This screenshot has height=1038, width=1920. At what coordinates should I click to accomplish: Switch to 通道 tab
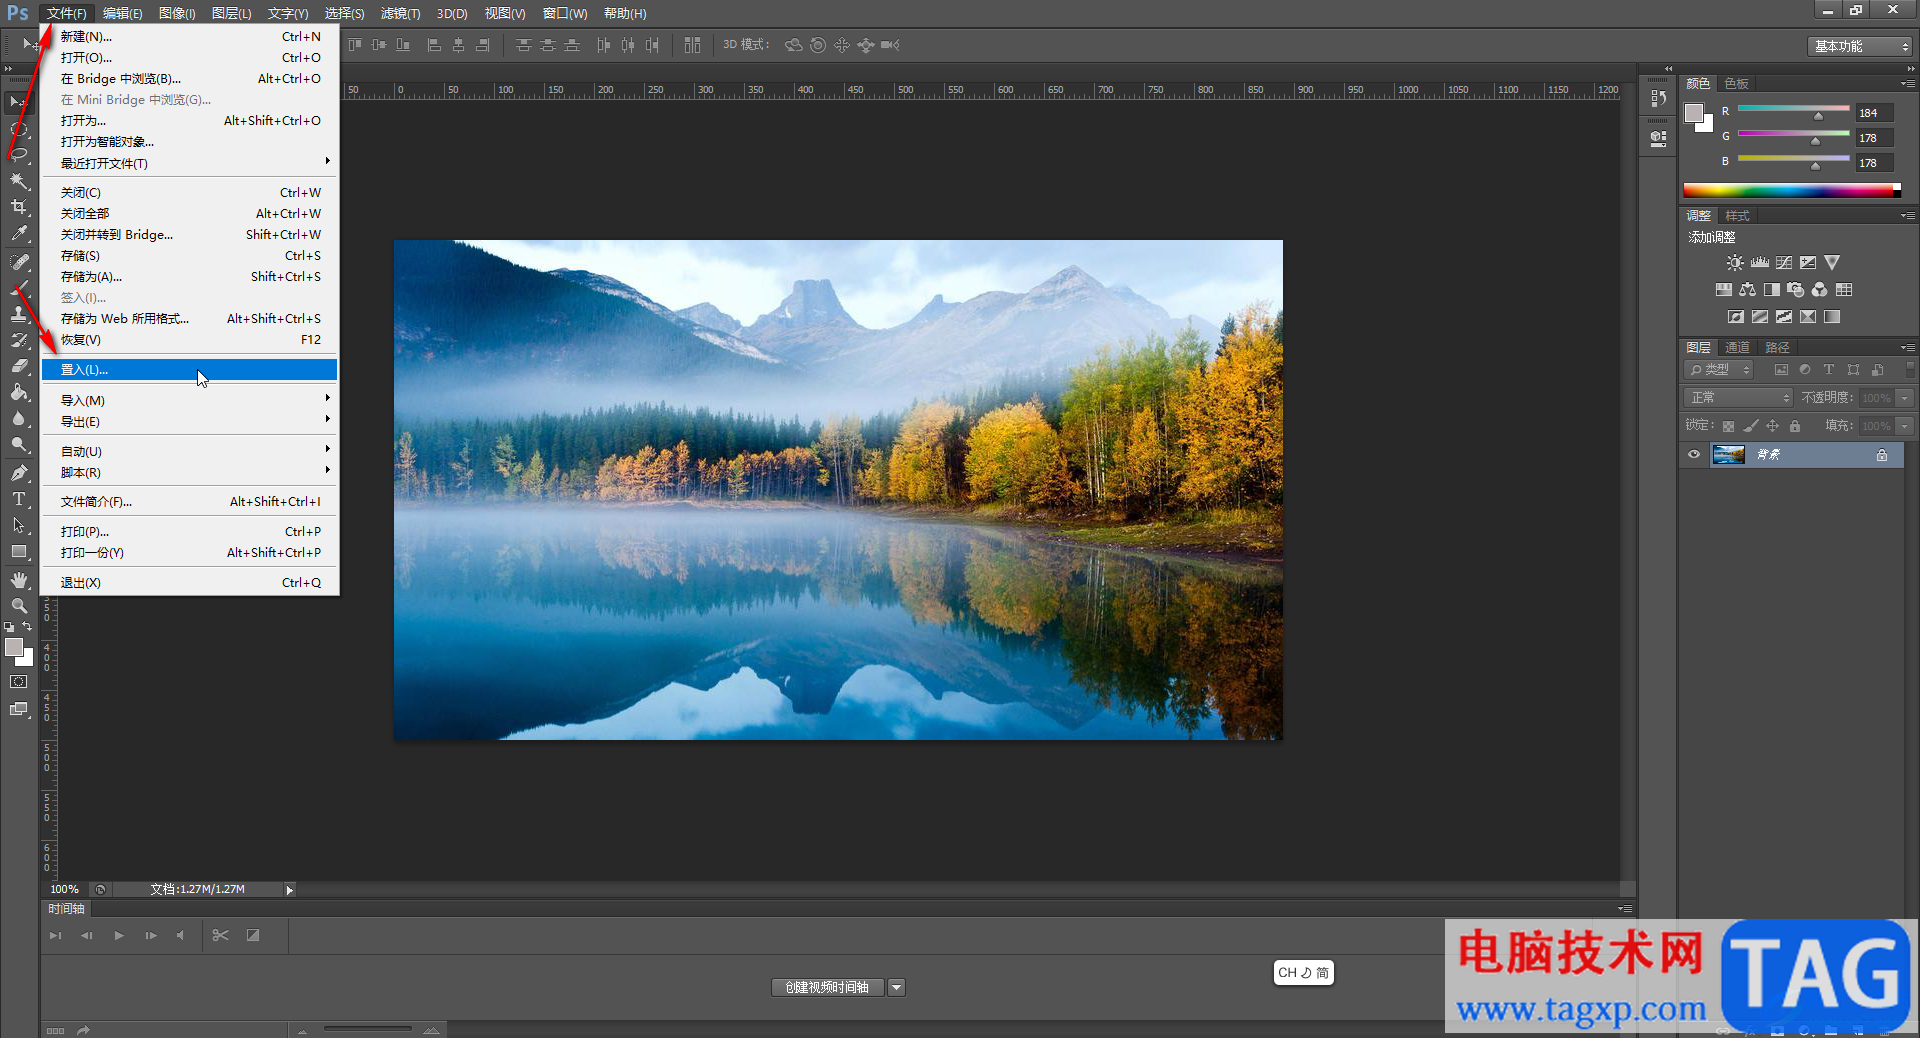[x=1737, y=347]
